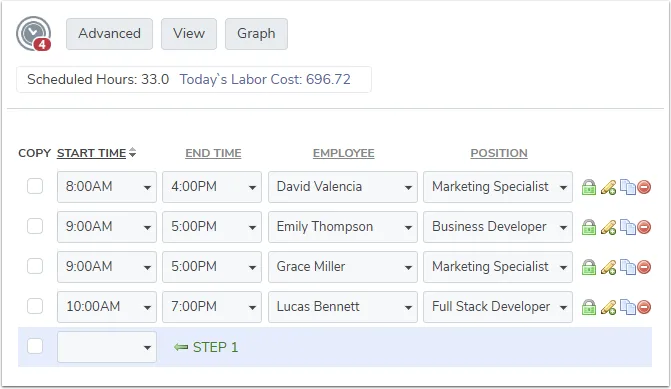Check the copy box for Lucas Bennett's shift
671x389 pixels.
click(35, 306)
